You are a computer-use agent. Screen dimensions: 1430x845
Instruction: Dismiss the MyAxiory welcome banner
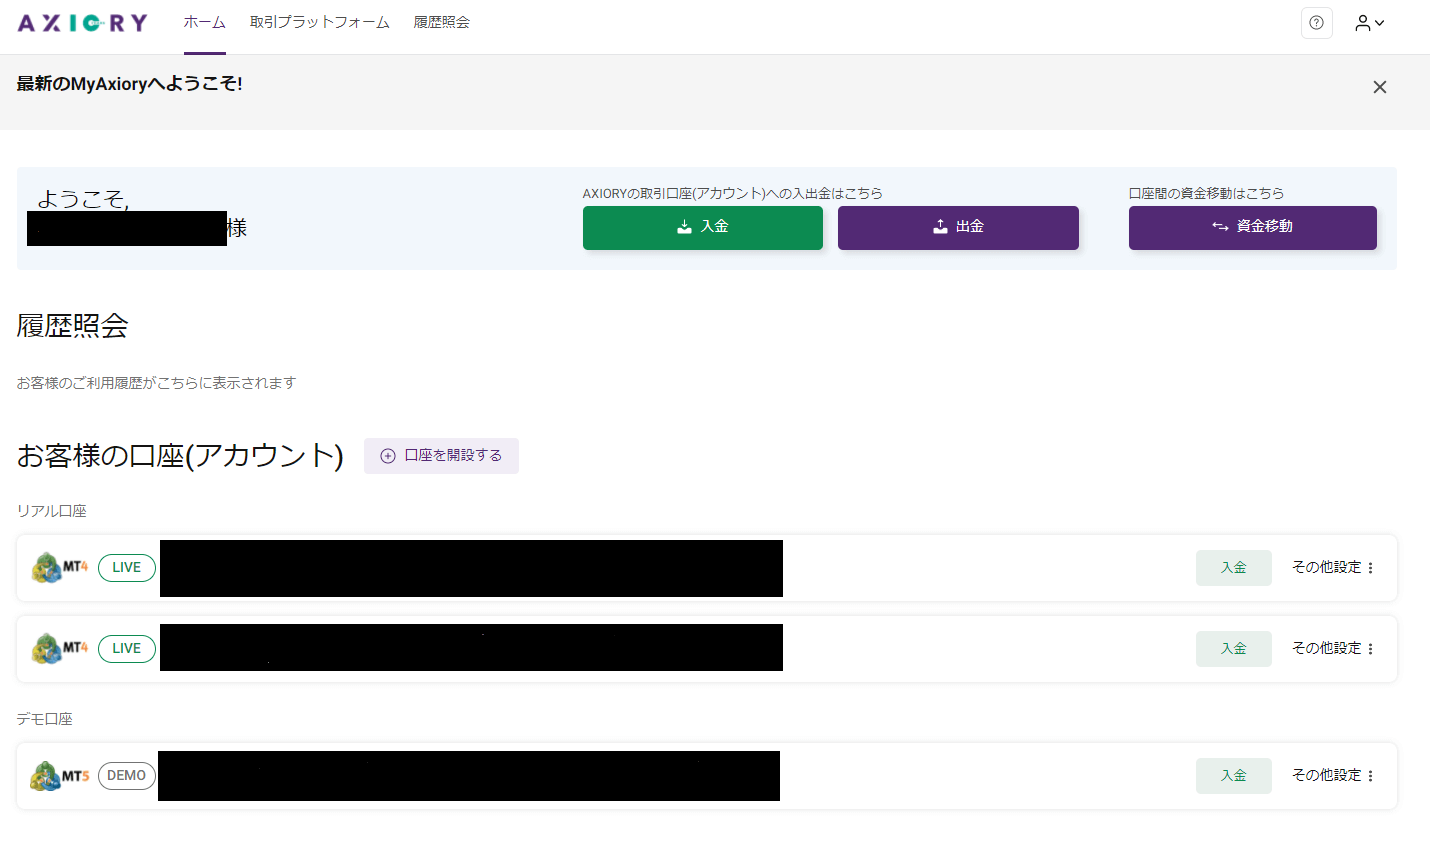[x=1380, y=87]
